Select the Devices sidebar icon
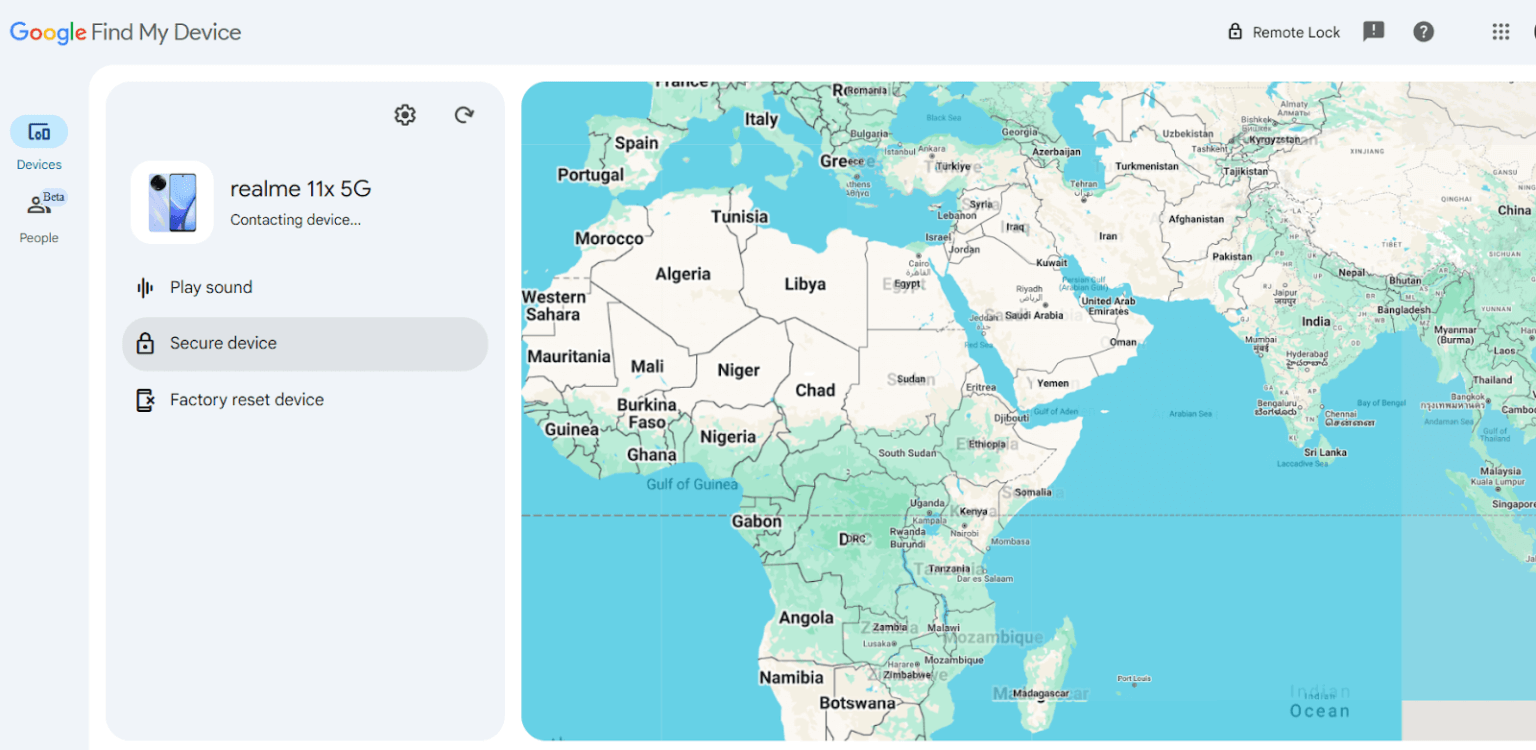This screenshot has height=750, width=1536. tap(38, 131)
